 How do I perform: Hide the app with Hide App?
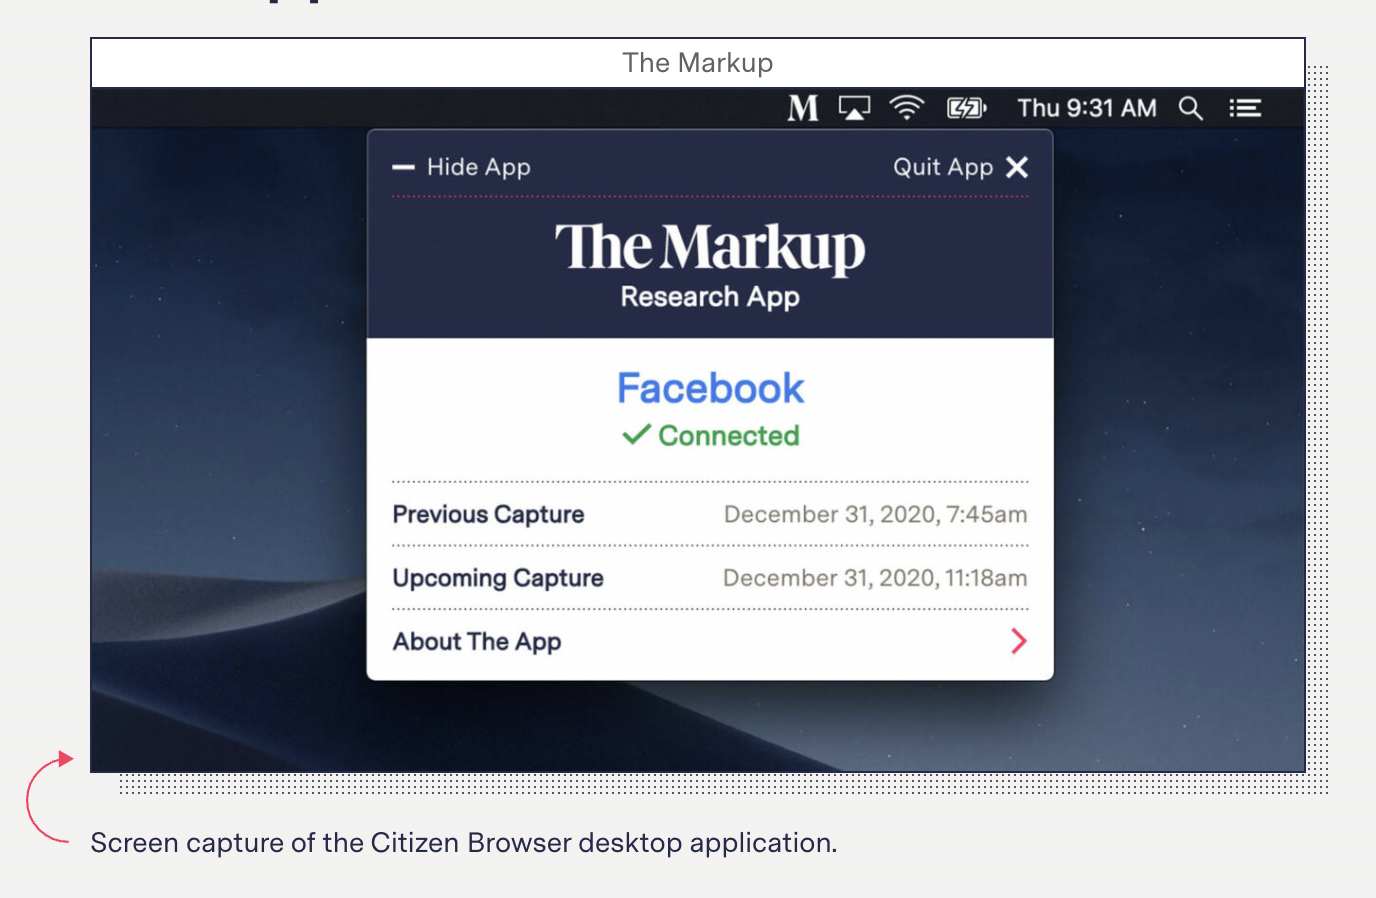461,167
